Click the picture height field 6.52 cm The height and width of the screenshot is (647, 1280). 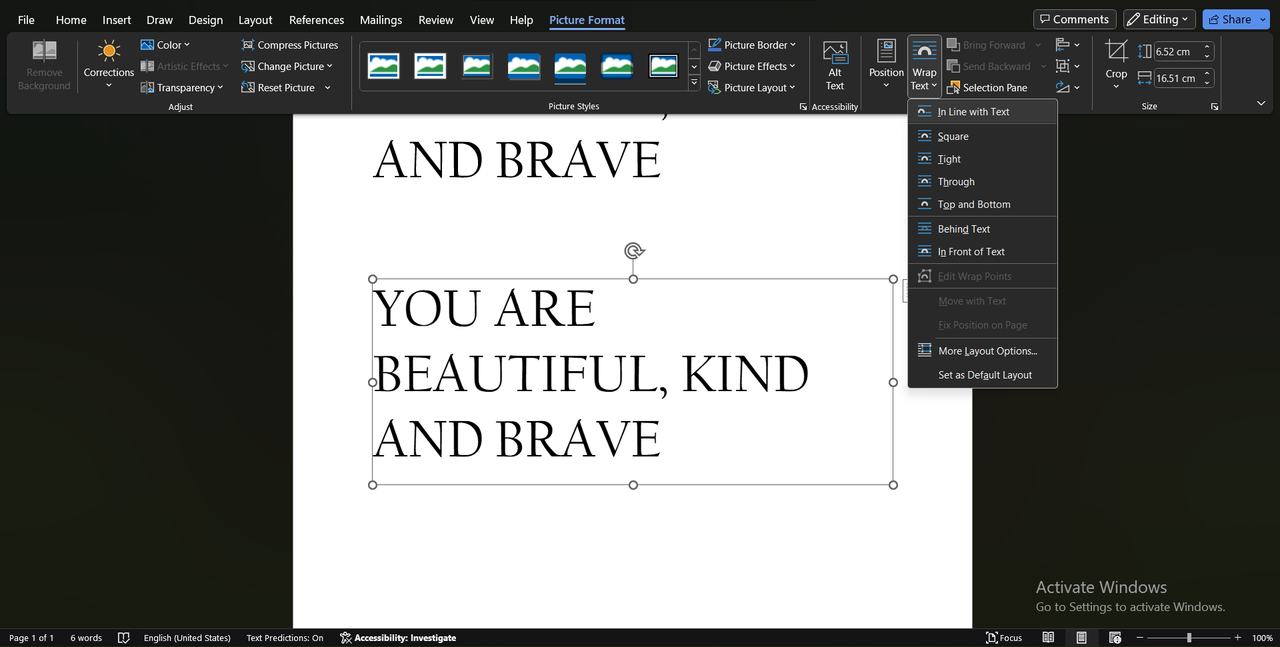click(x=1177, y=51)
